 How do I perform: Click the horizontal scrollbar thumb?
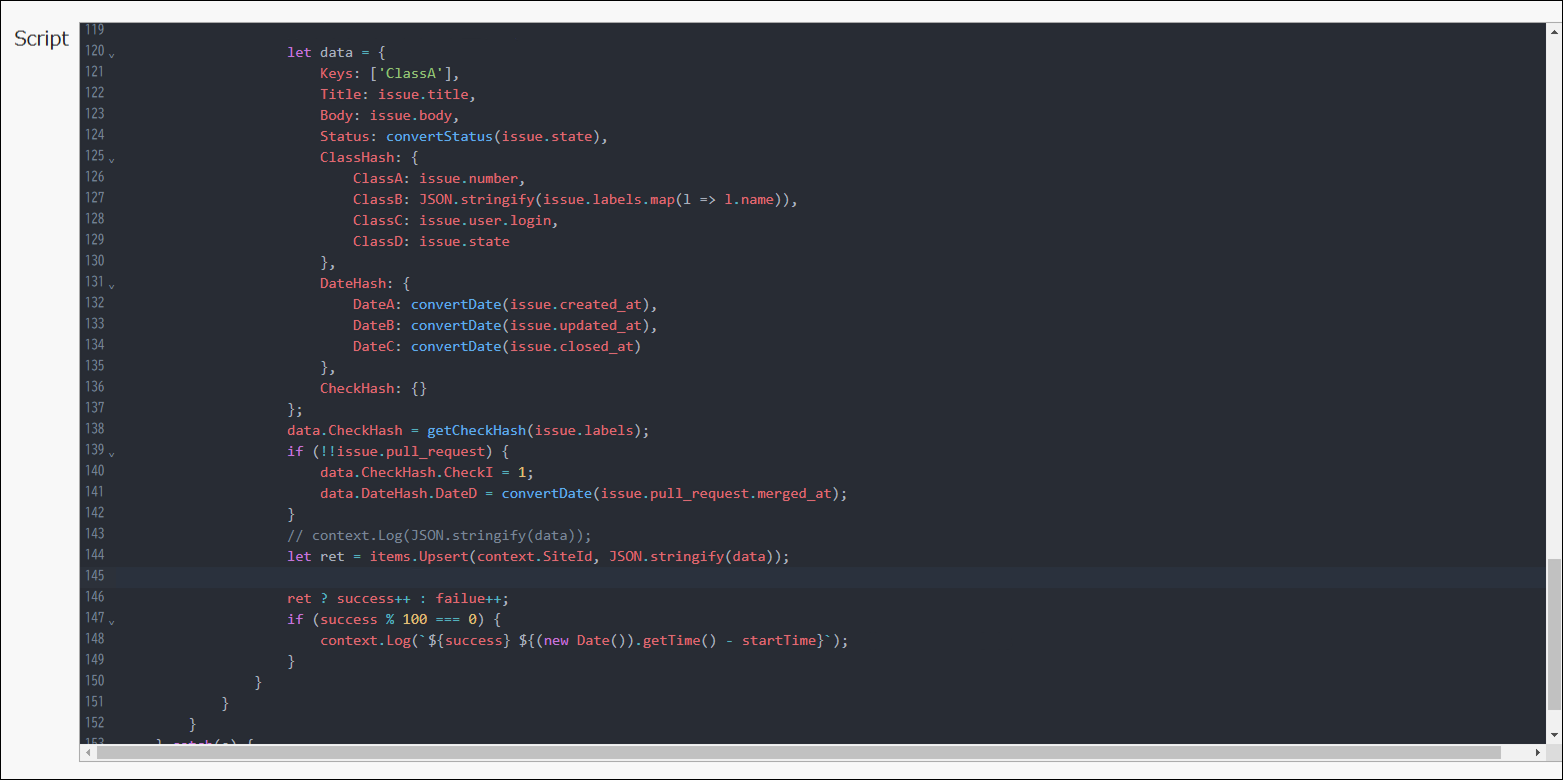[799, 752]
